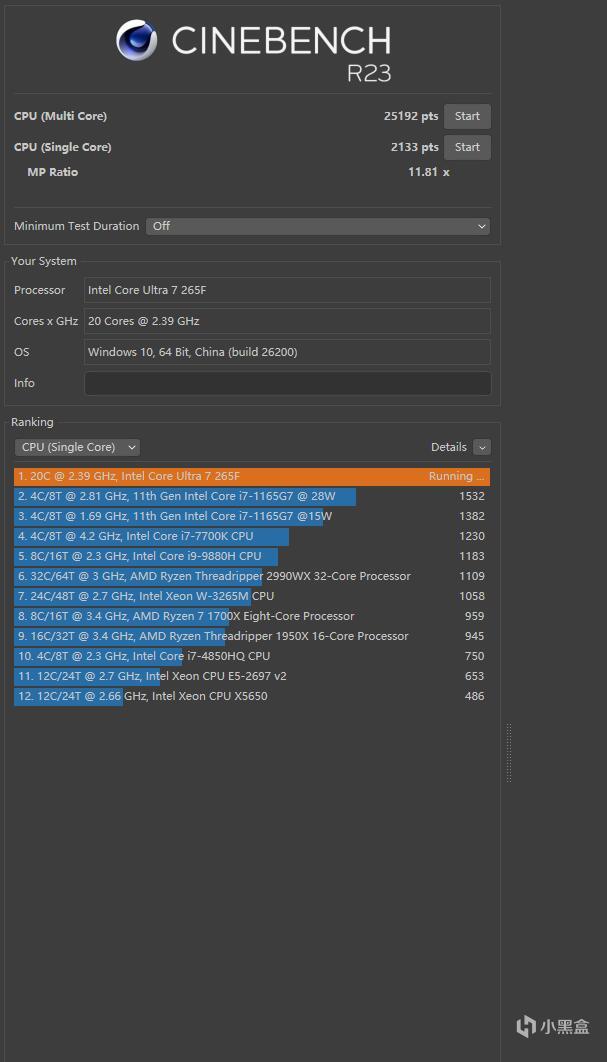607x1062 pixels.
Task: Open the Minimum Test Duration dropdown
Action: click(318, 226)
